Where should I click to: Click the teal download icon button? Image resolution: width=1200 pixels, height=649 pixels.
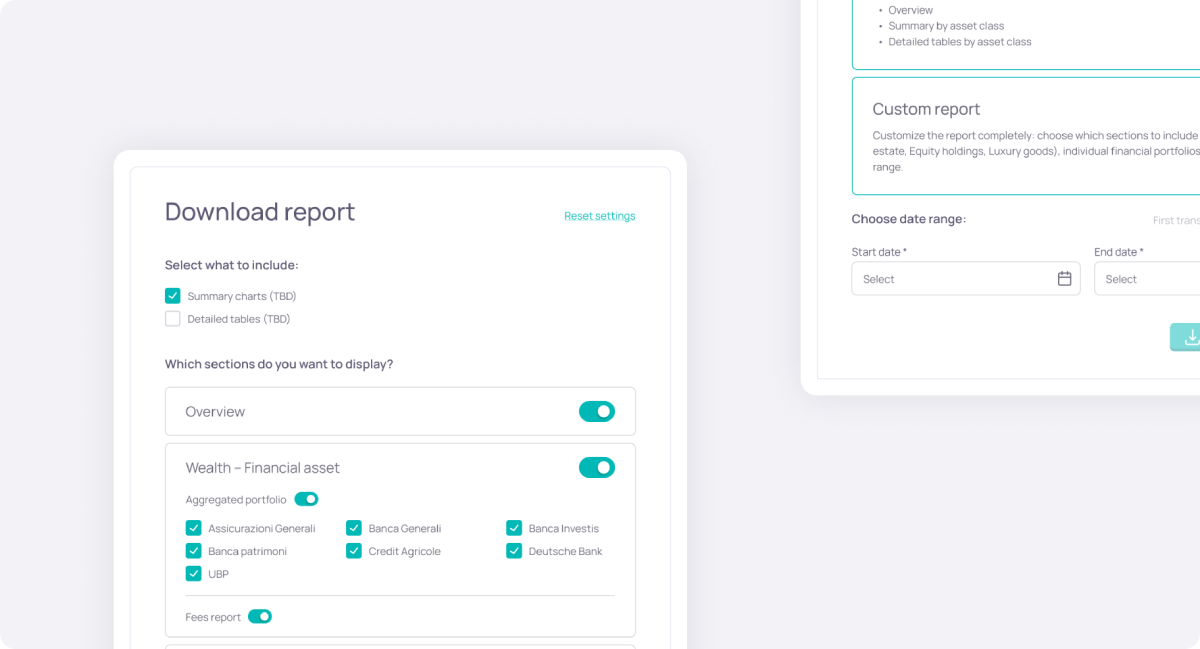tap(1187, 337)
